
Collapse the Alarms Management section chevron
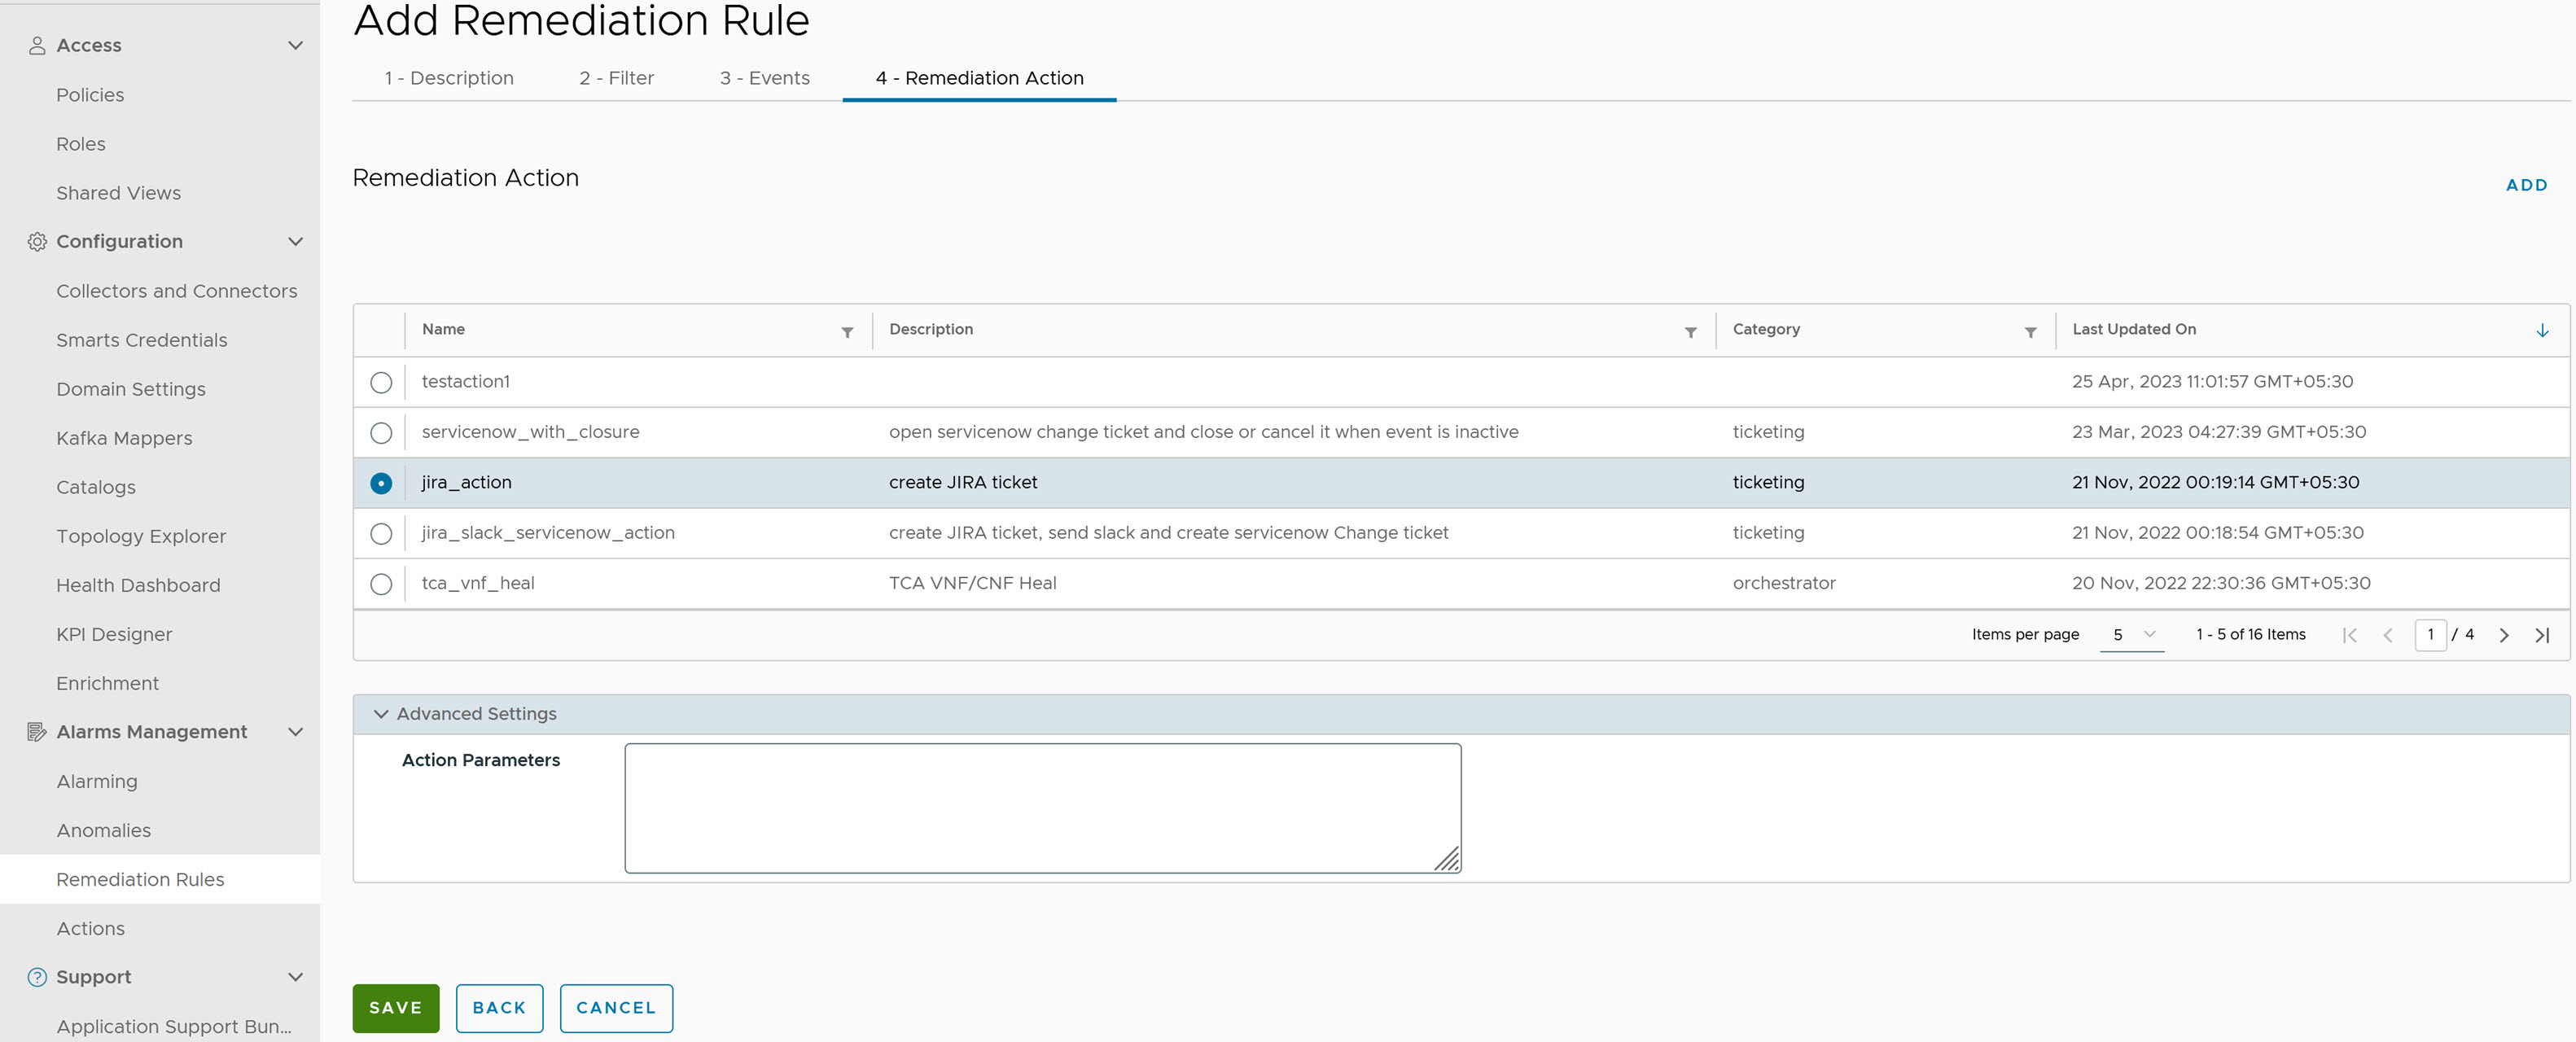(295, 732)
